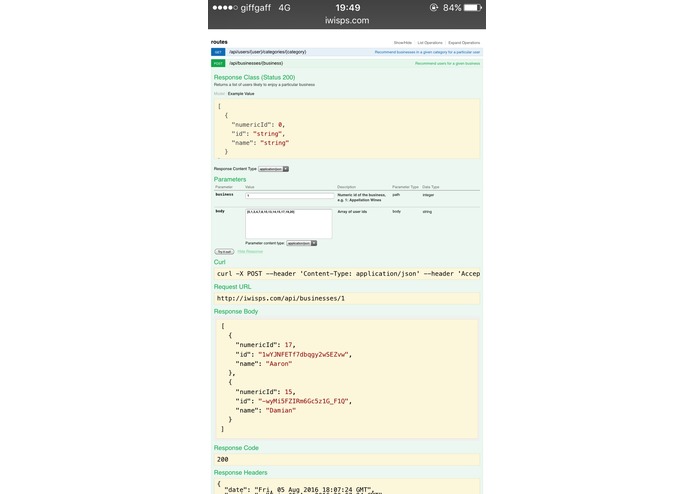Tap the rotation lock icon in status bar

433,8
